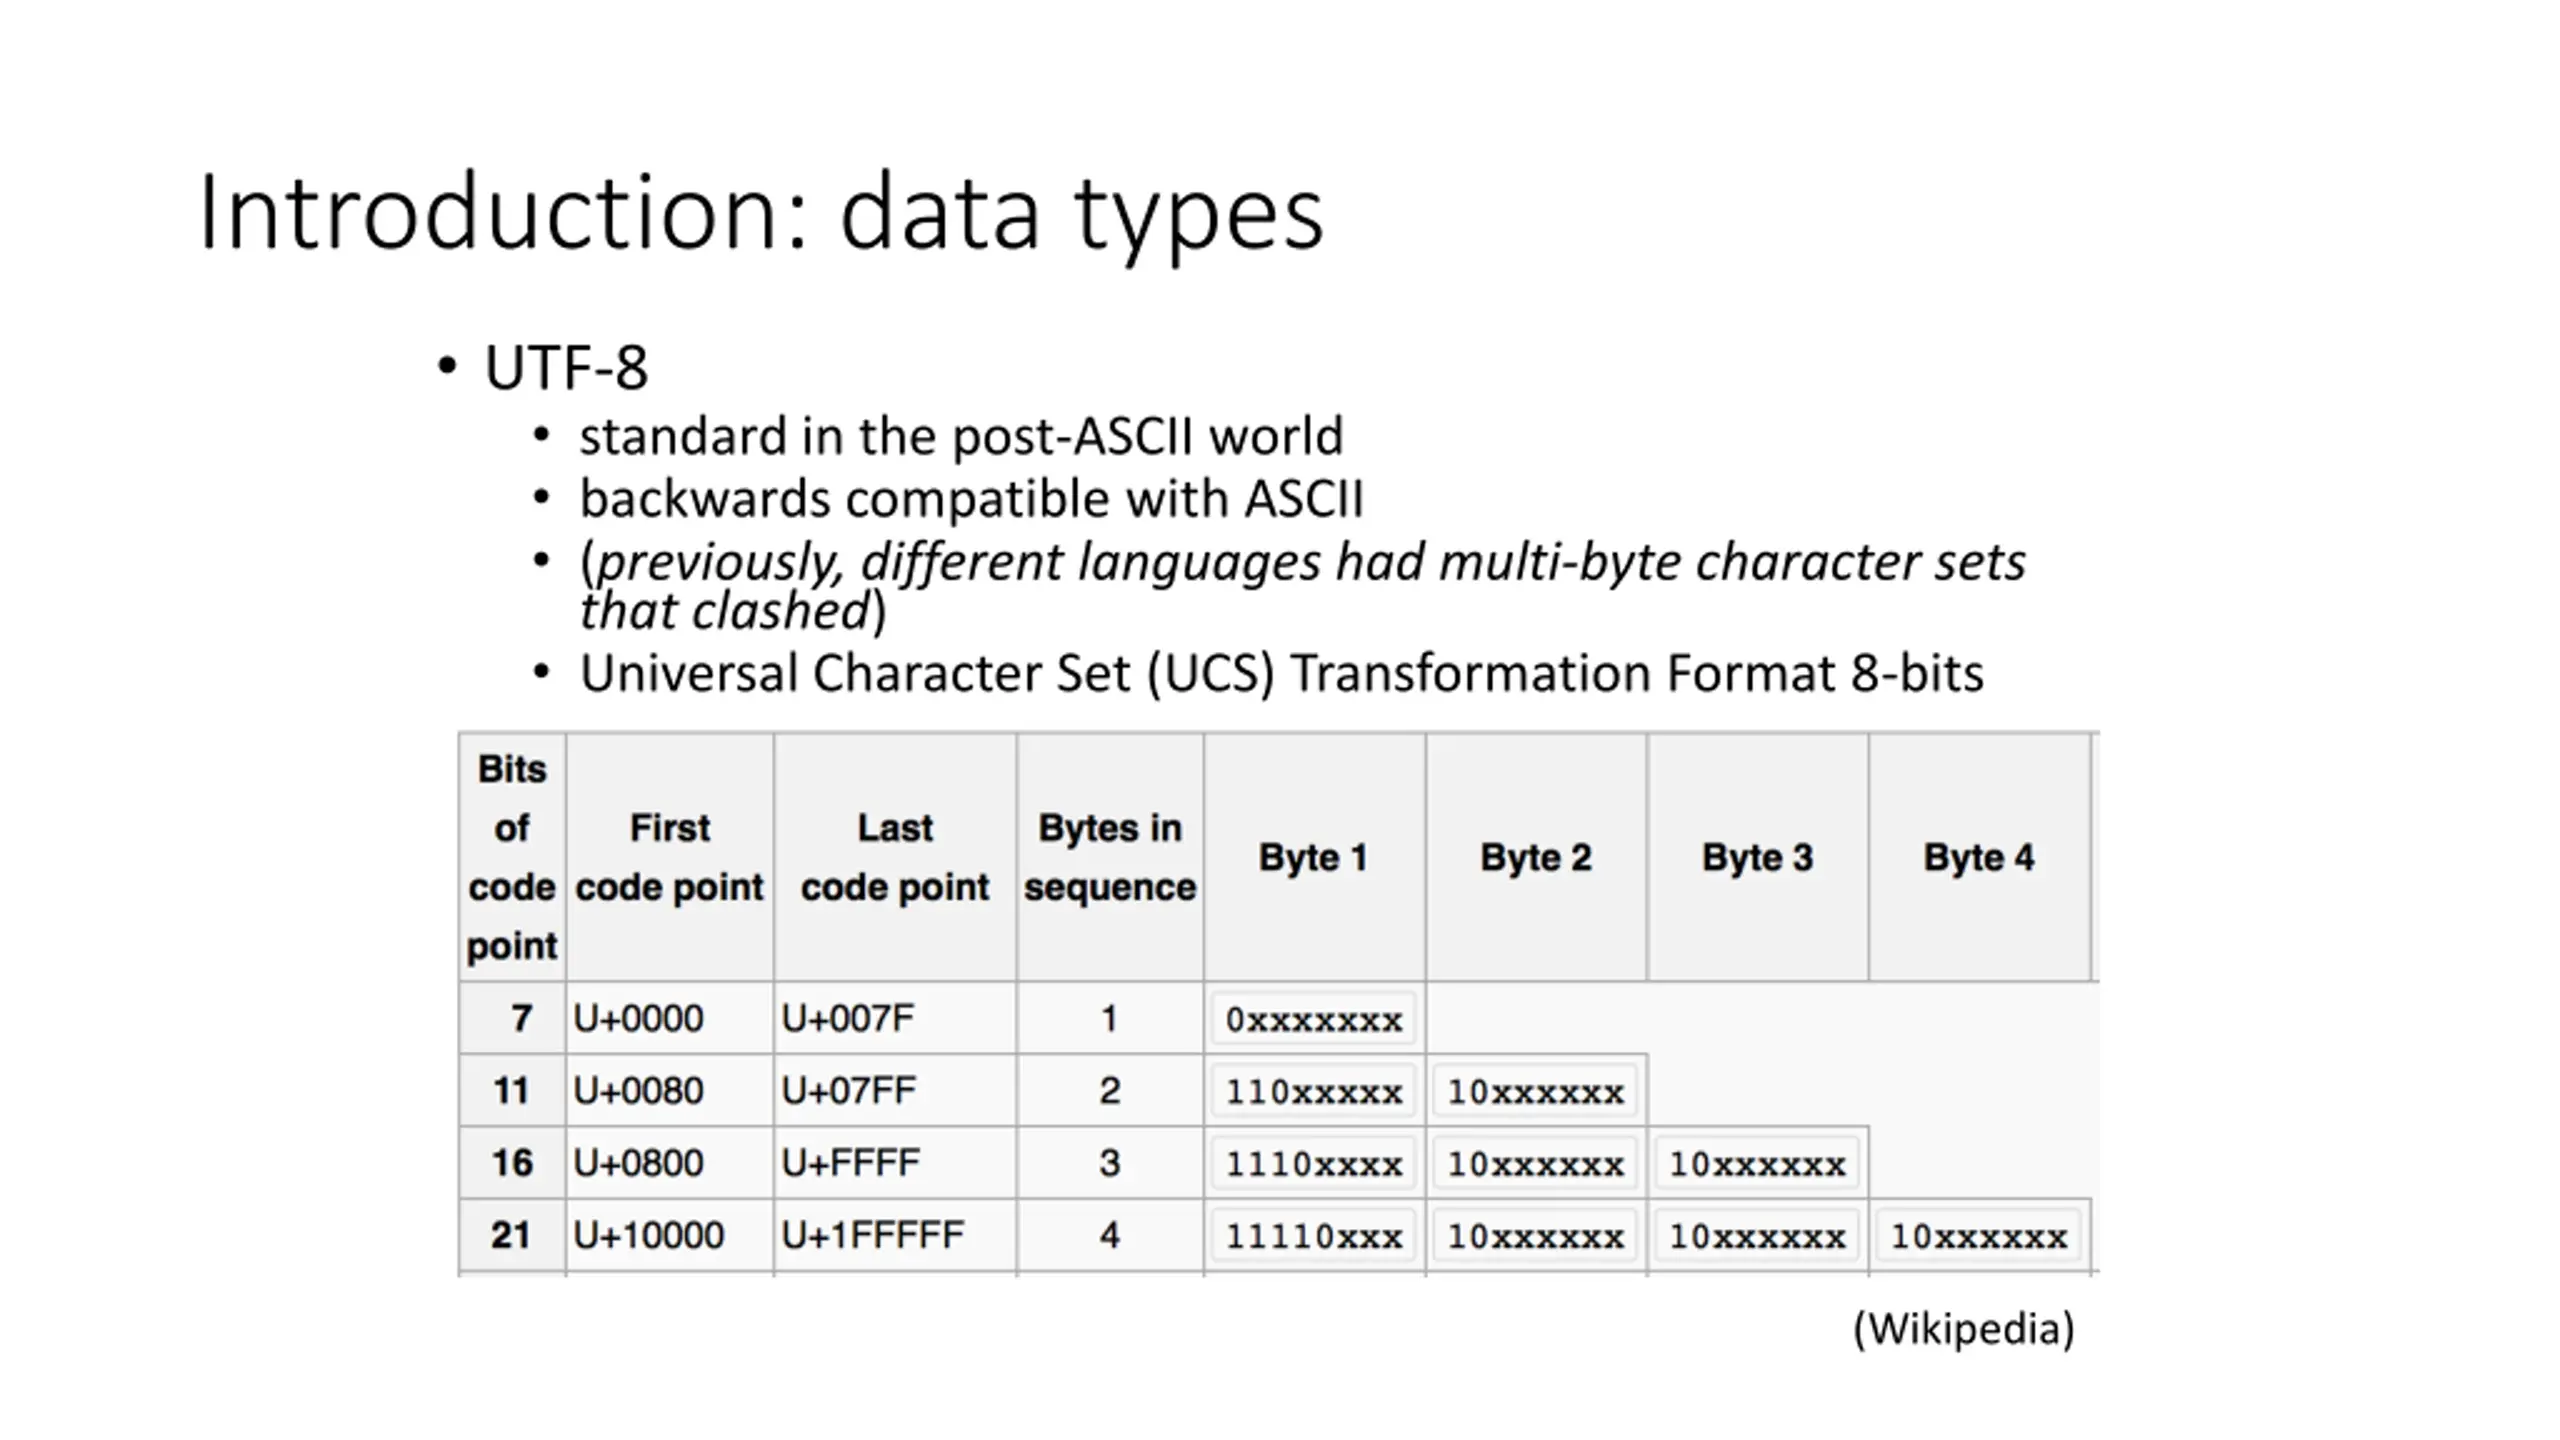
Task: Click the slide title Introduction: data types
Action: (761, 214)
